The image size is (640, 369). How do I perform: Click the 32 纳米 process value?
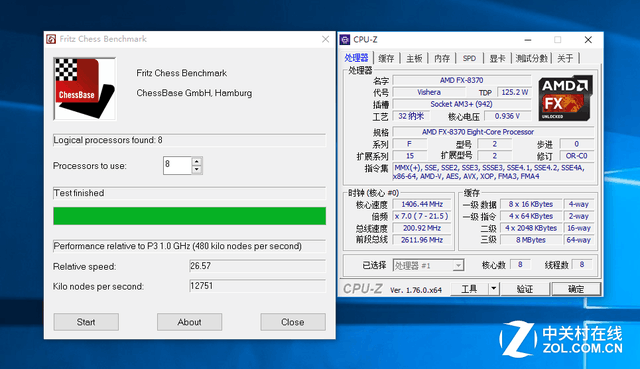(411, 116)
